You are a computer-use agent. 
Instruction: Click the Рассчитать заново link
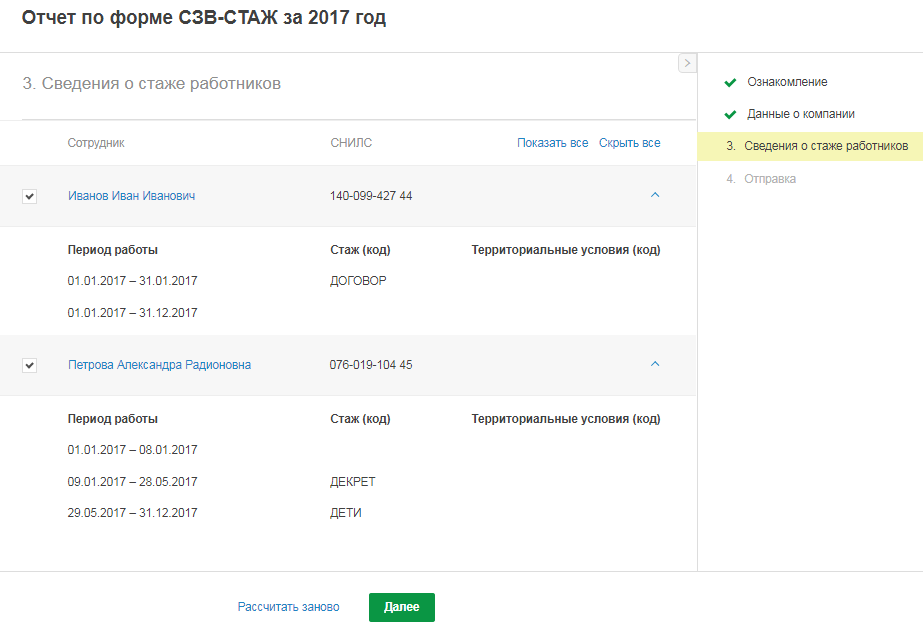pyautogui.click(x=288, y=607)
